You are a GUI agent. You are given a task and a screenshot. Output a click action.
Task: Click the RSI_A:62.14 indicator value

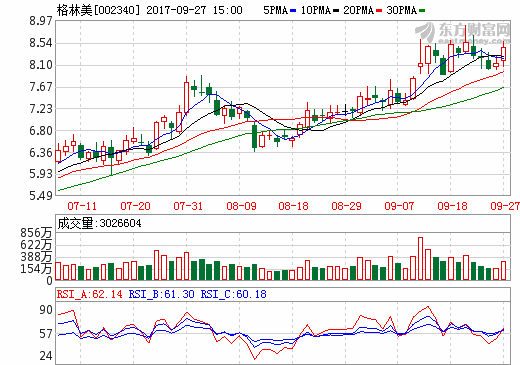tap(90, 294)
